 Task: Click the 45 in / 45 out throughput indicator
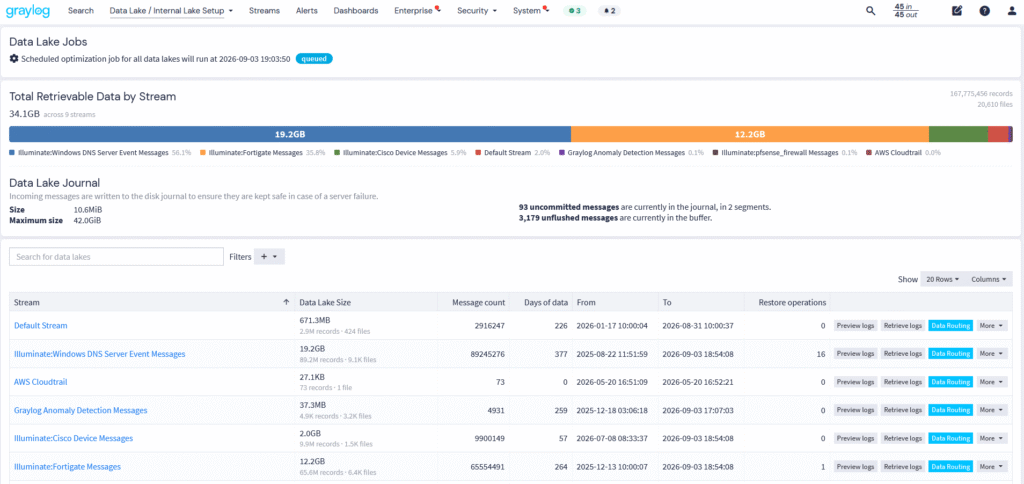[x=906, y=10]
